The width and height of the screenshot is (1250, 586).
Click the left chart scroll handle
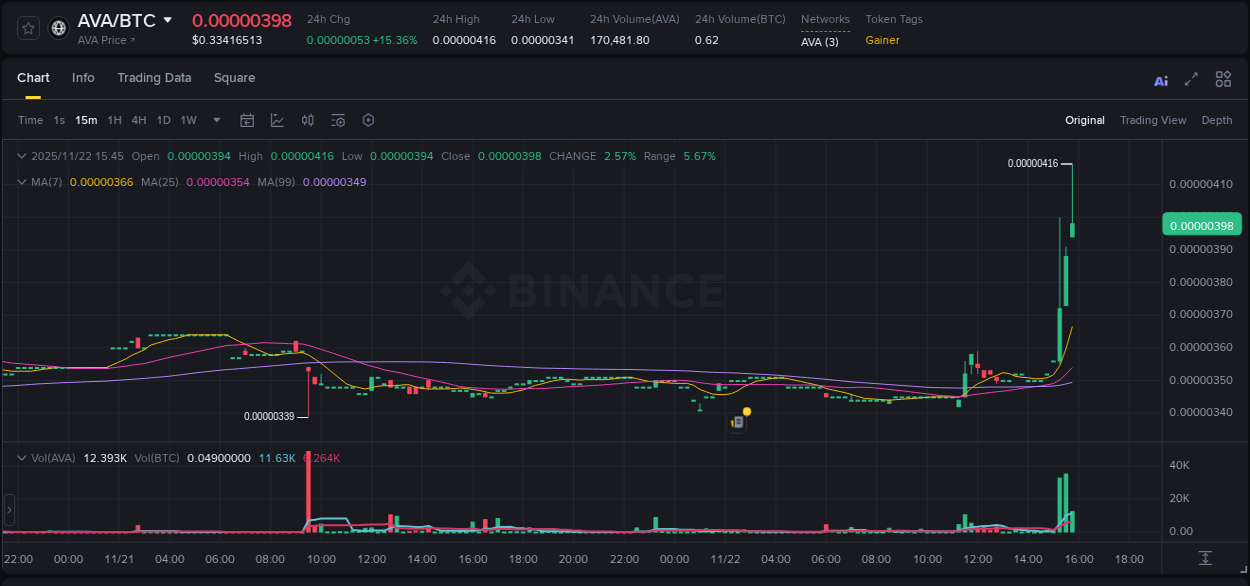pyautogui.click(x=8, y=510)
